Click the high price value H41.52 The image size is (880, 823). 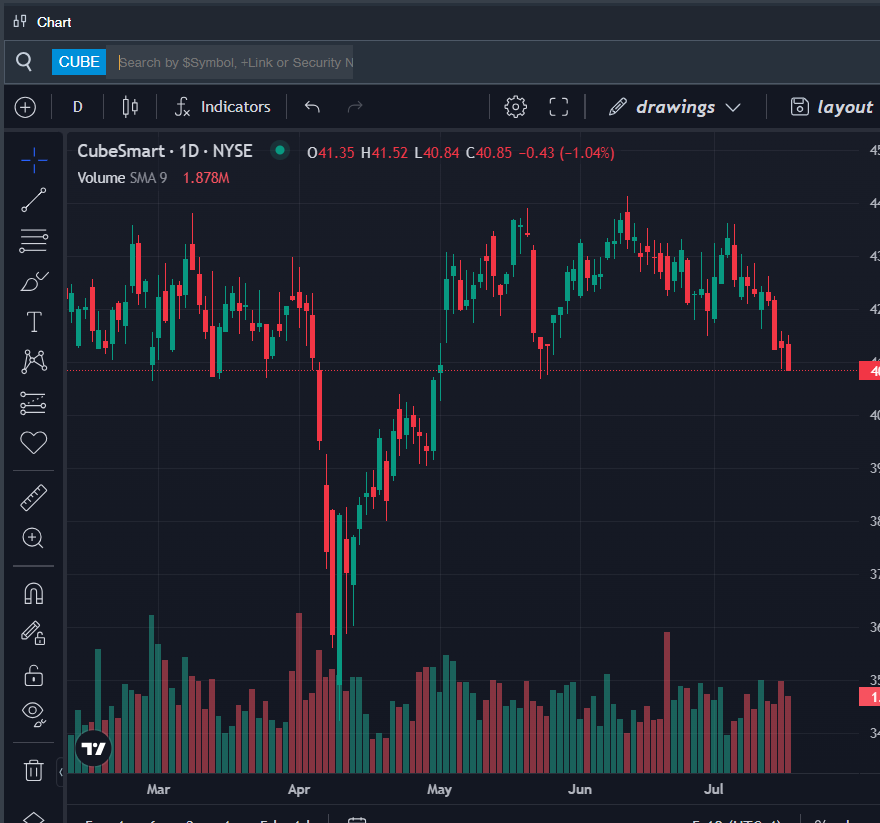point(384,153)
